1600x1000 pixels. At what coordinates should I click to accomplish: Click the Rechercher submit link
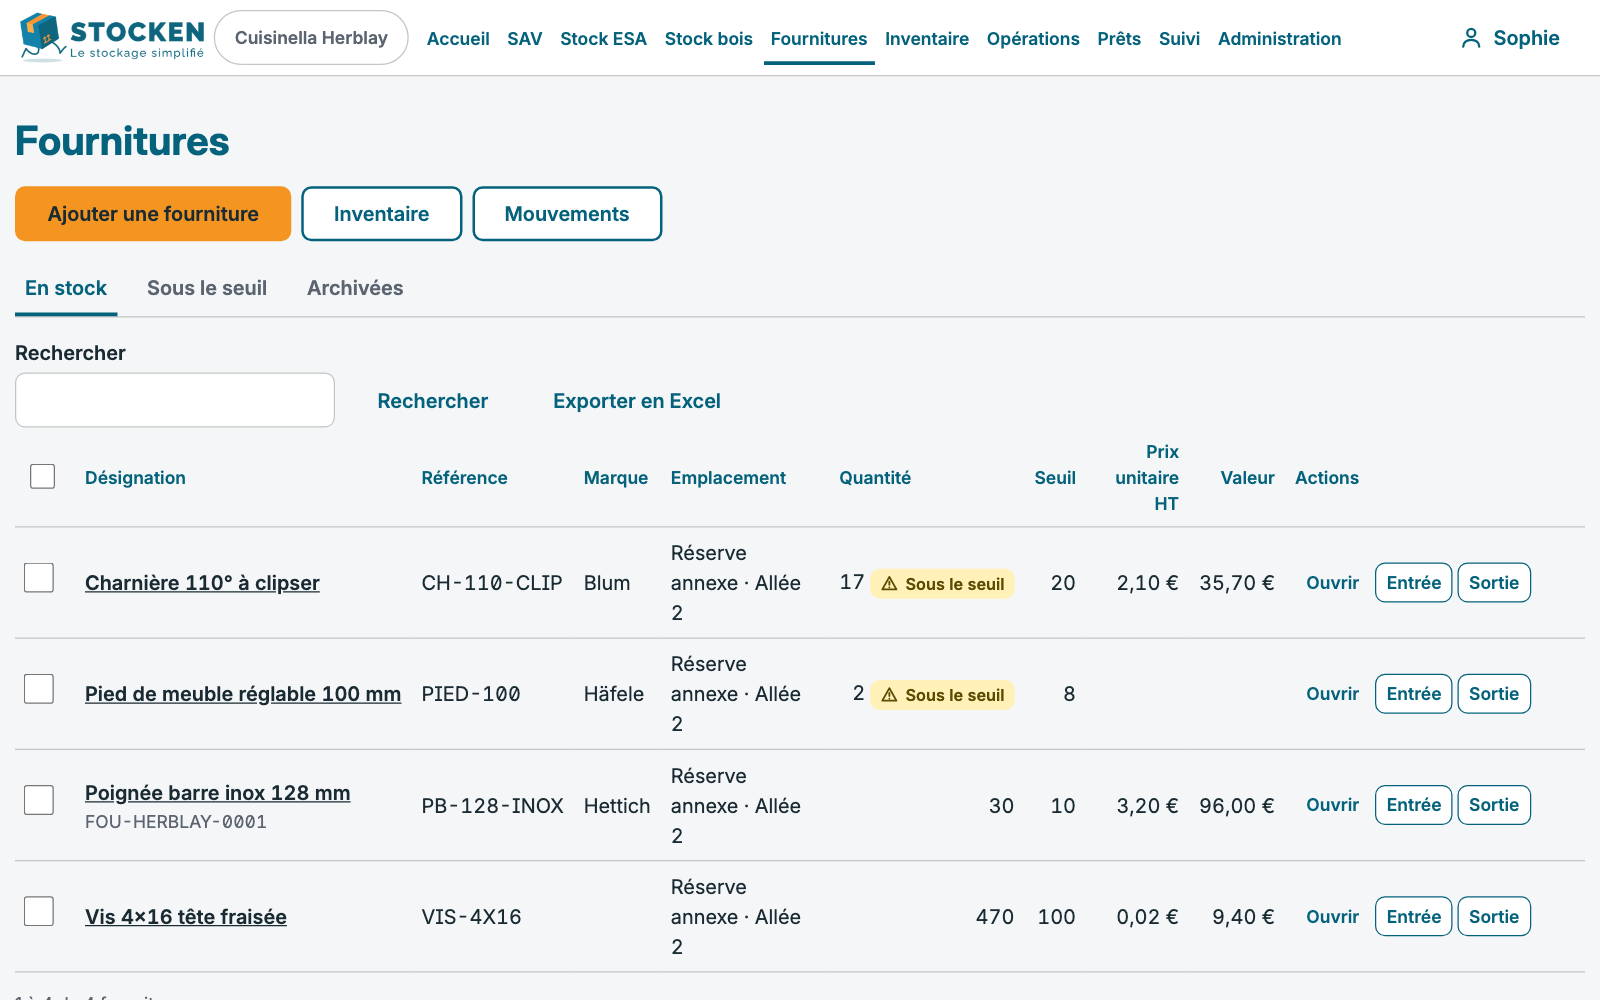coord(433,401)
